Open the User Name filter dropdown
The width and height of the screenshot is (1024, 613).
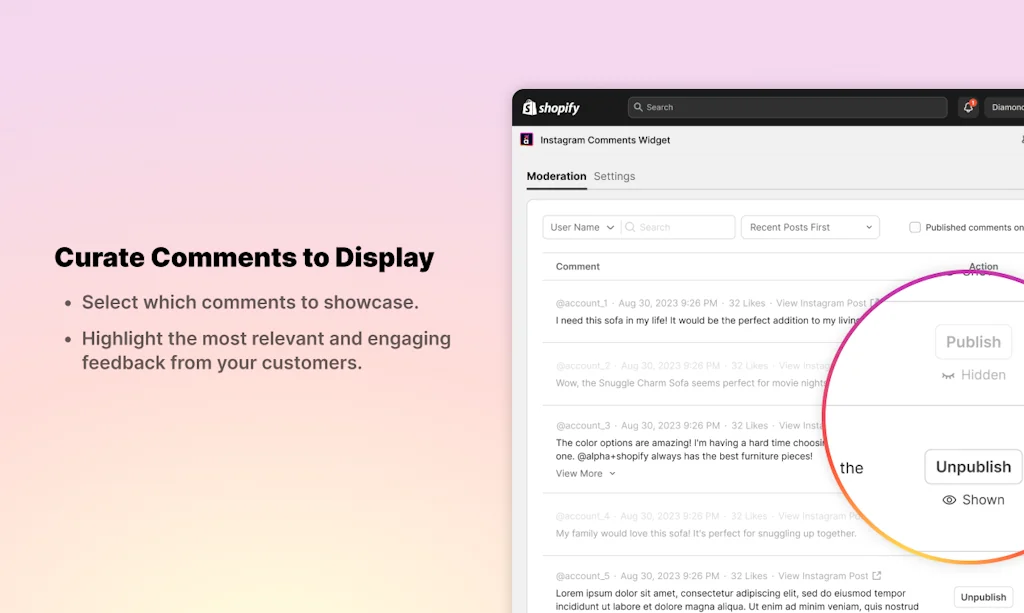(x=581, y=227)
